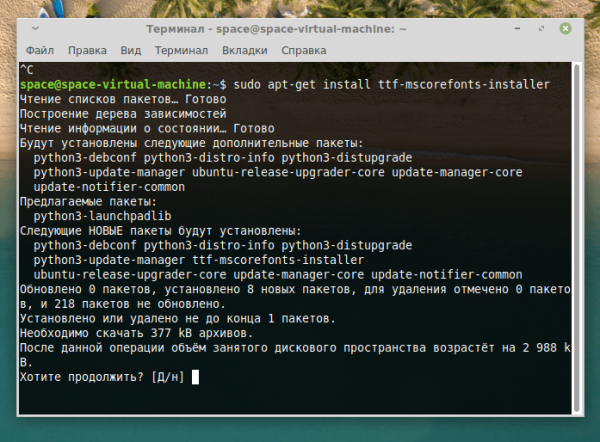Click the '^C' at the top of the terminal
Image resolution: width=600 pixels, height=442 pixels.
(27, 70)
